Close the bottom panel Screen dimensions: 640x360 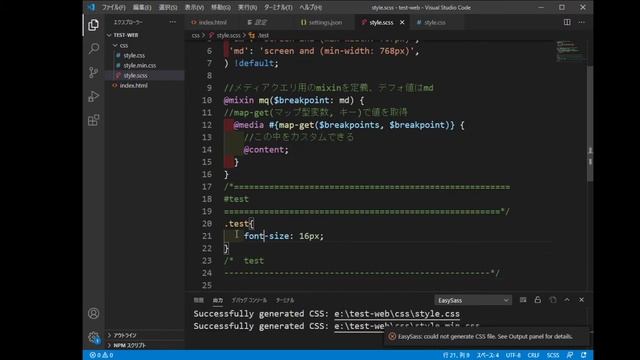582,300
